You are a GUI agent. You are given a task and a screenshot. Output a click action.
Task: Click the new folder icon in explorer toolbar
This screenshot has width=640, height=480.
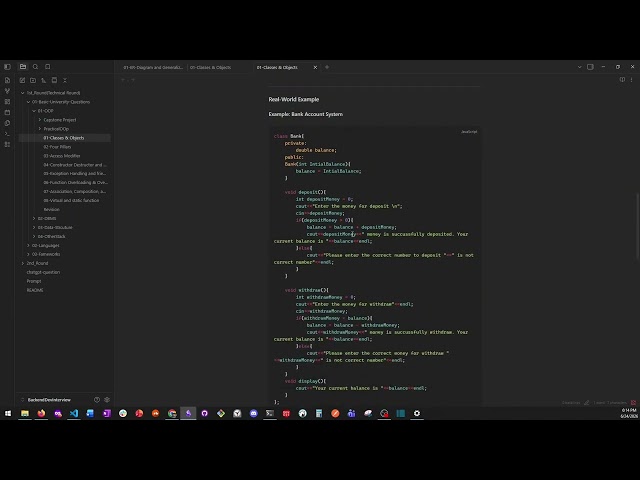pos(33,80)
